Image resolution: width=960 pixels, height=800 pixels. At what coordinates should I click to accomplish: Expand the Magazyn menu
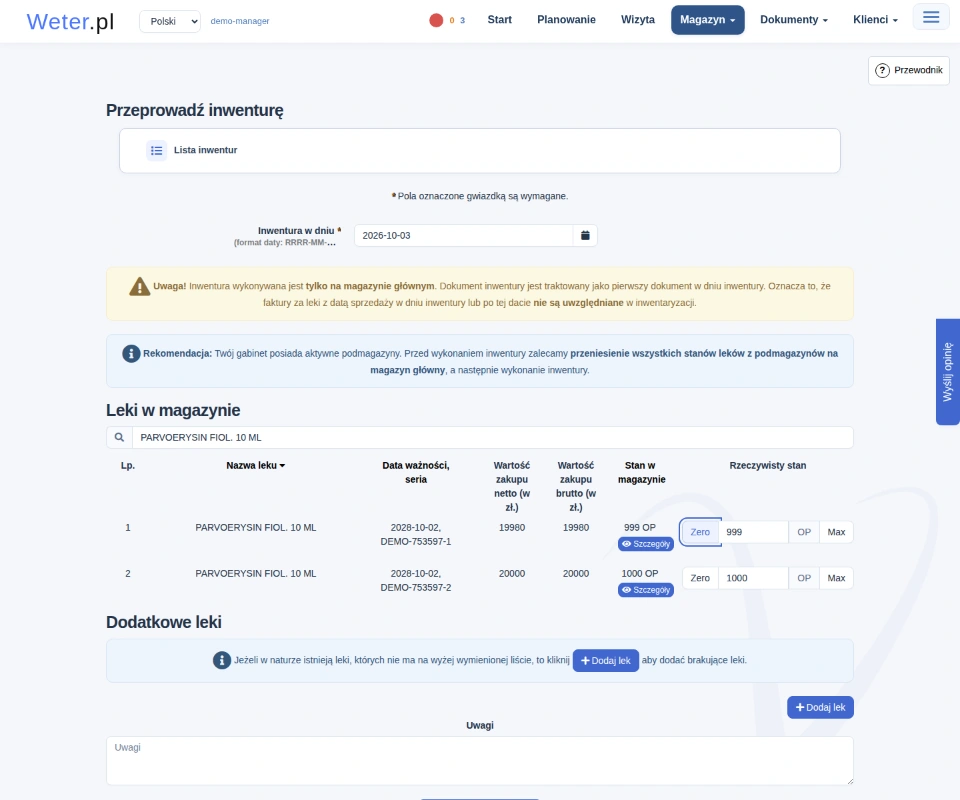pyautogui.click(x=707, y=20)
